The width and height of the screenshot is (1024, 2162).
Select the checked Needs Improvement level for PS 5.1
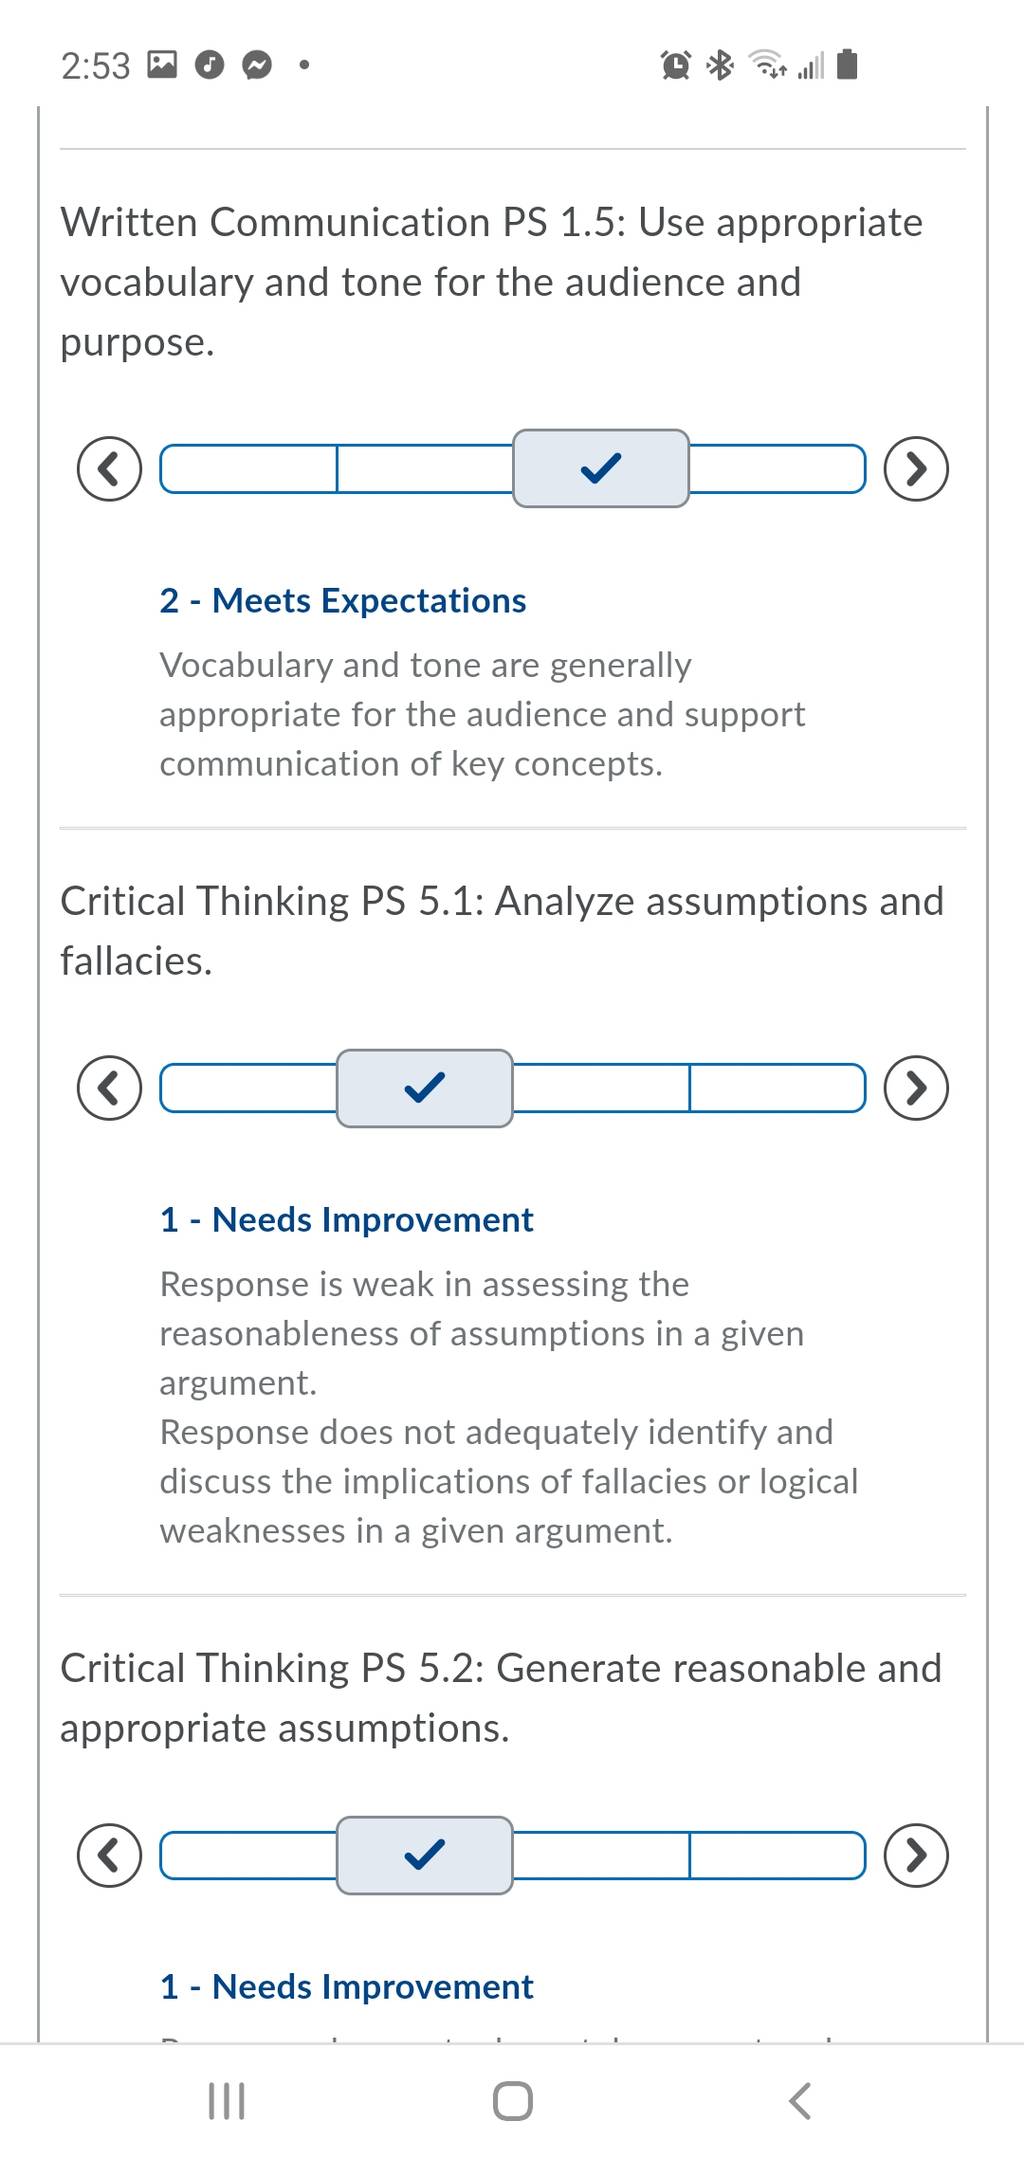(425, 1088)
